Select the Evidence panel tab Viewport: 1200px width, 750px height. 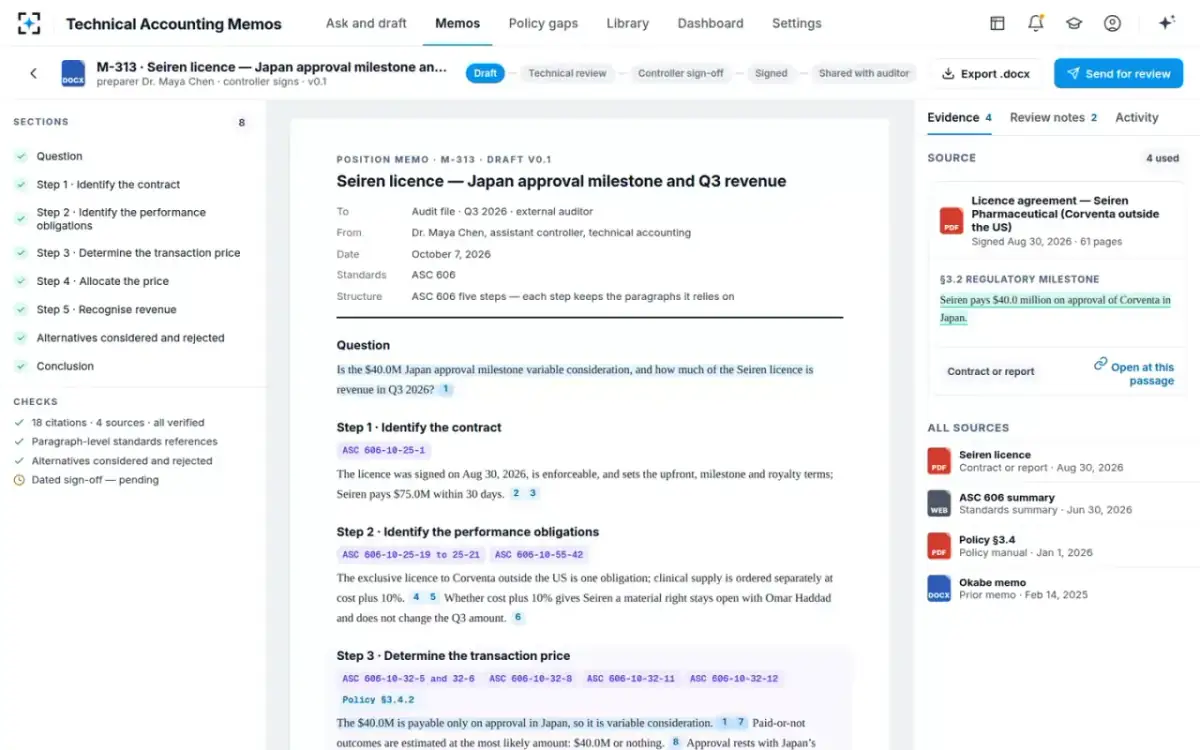pyautogui.click(x=959, y=117)
